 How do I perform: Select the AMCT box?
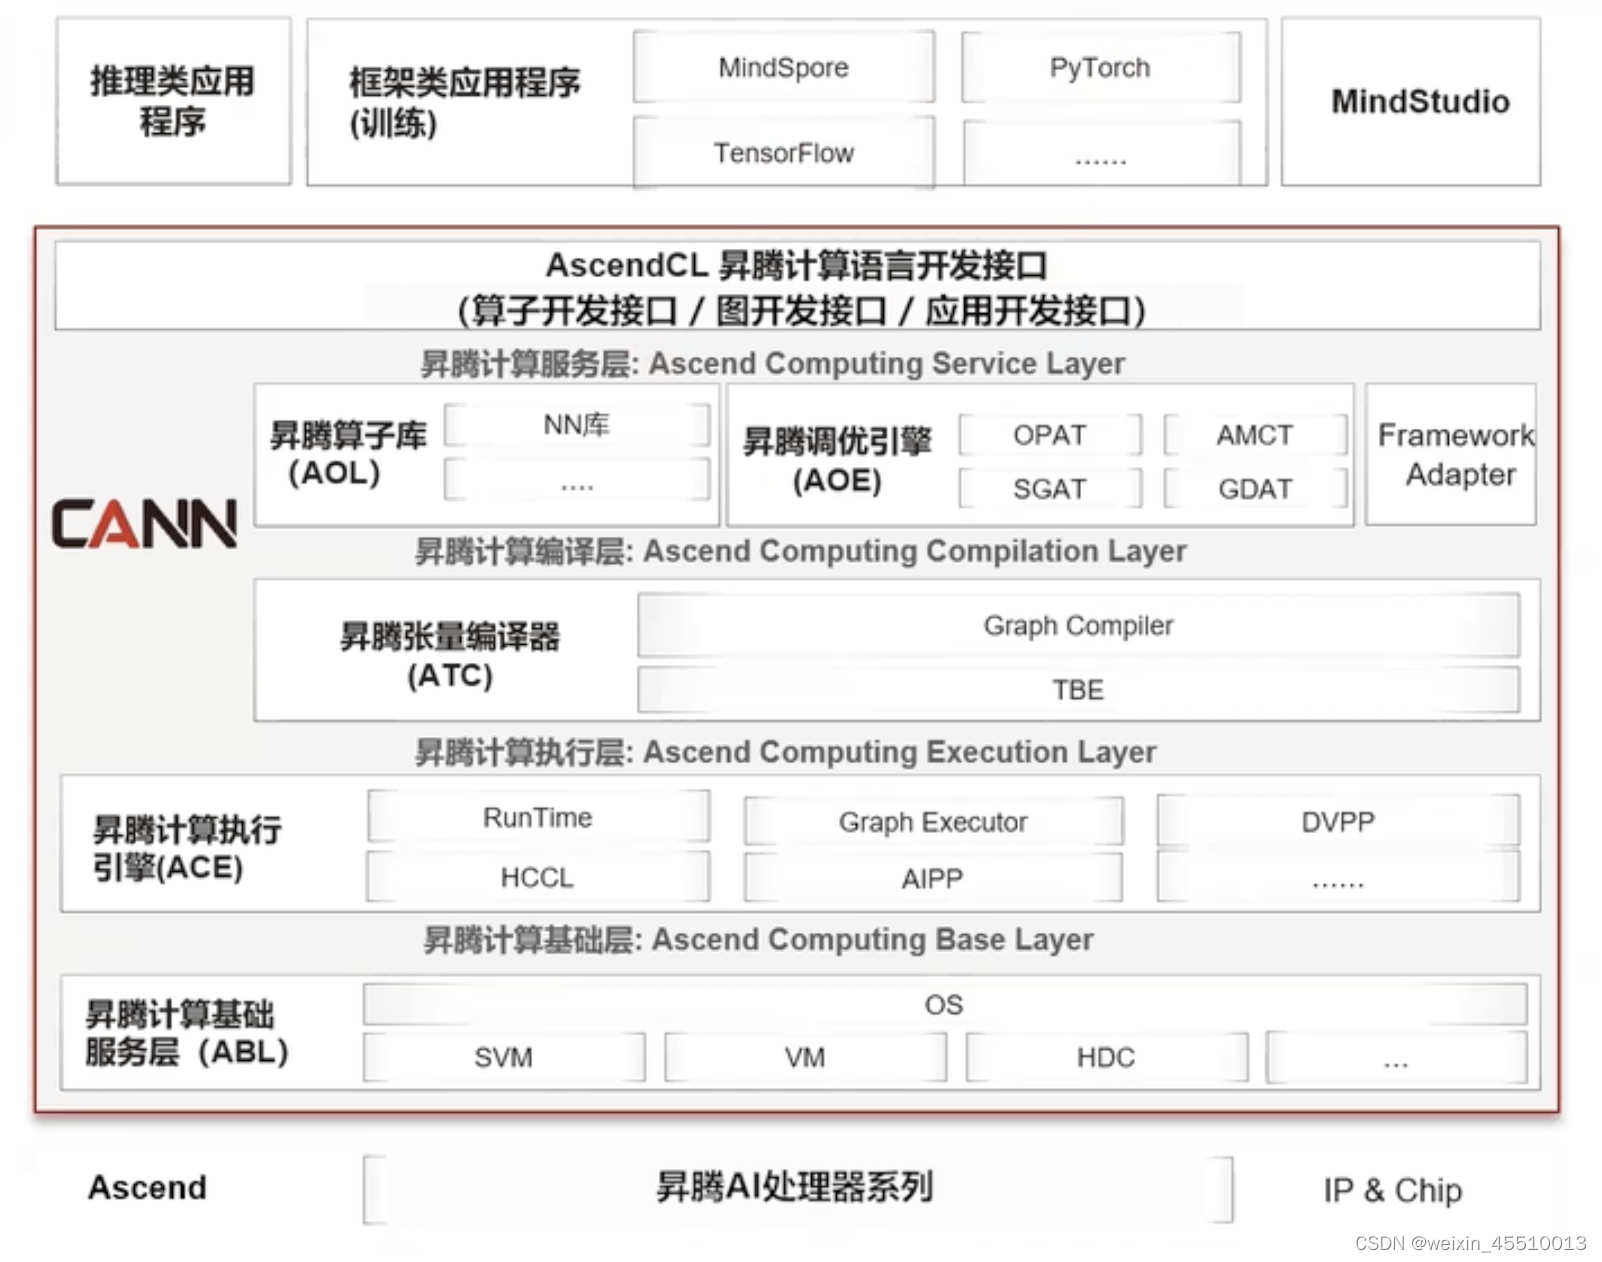1255,435
